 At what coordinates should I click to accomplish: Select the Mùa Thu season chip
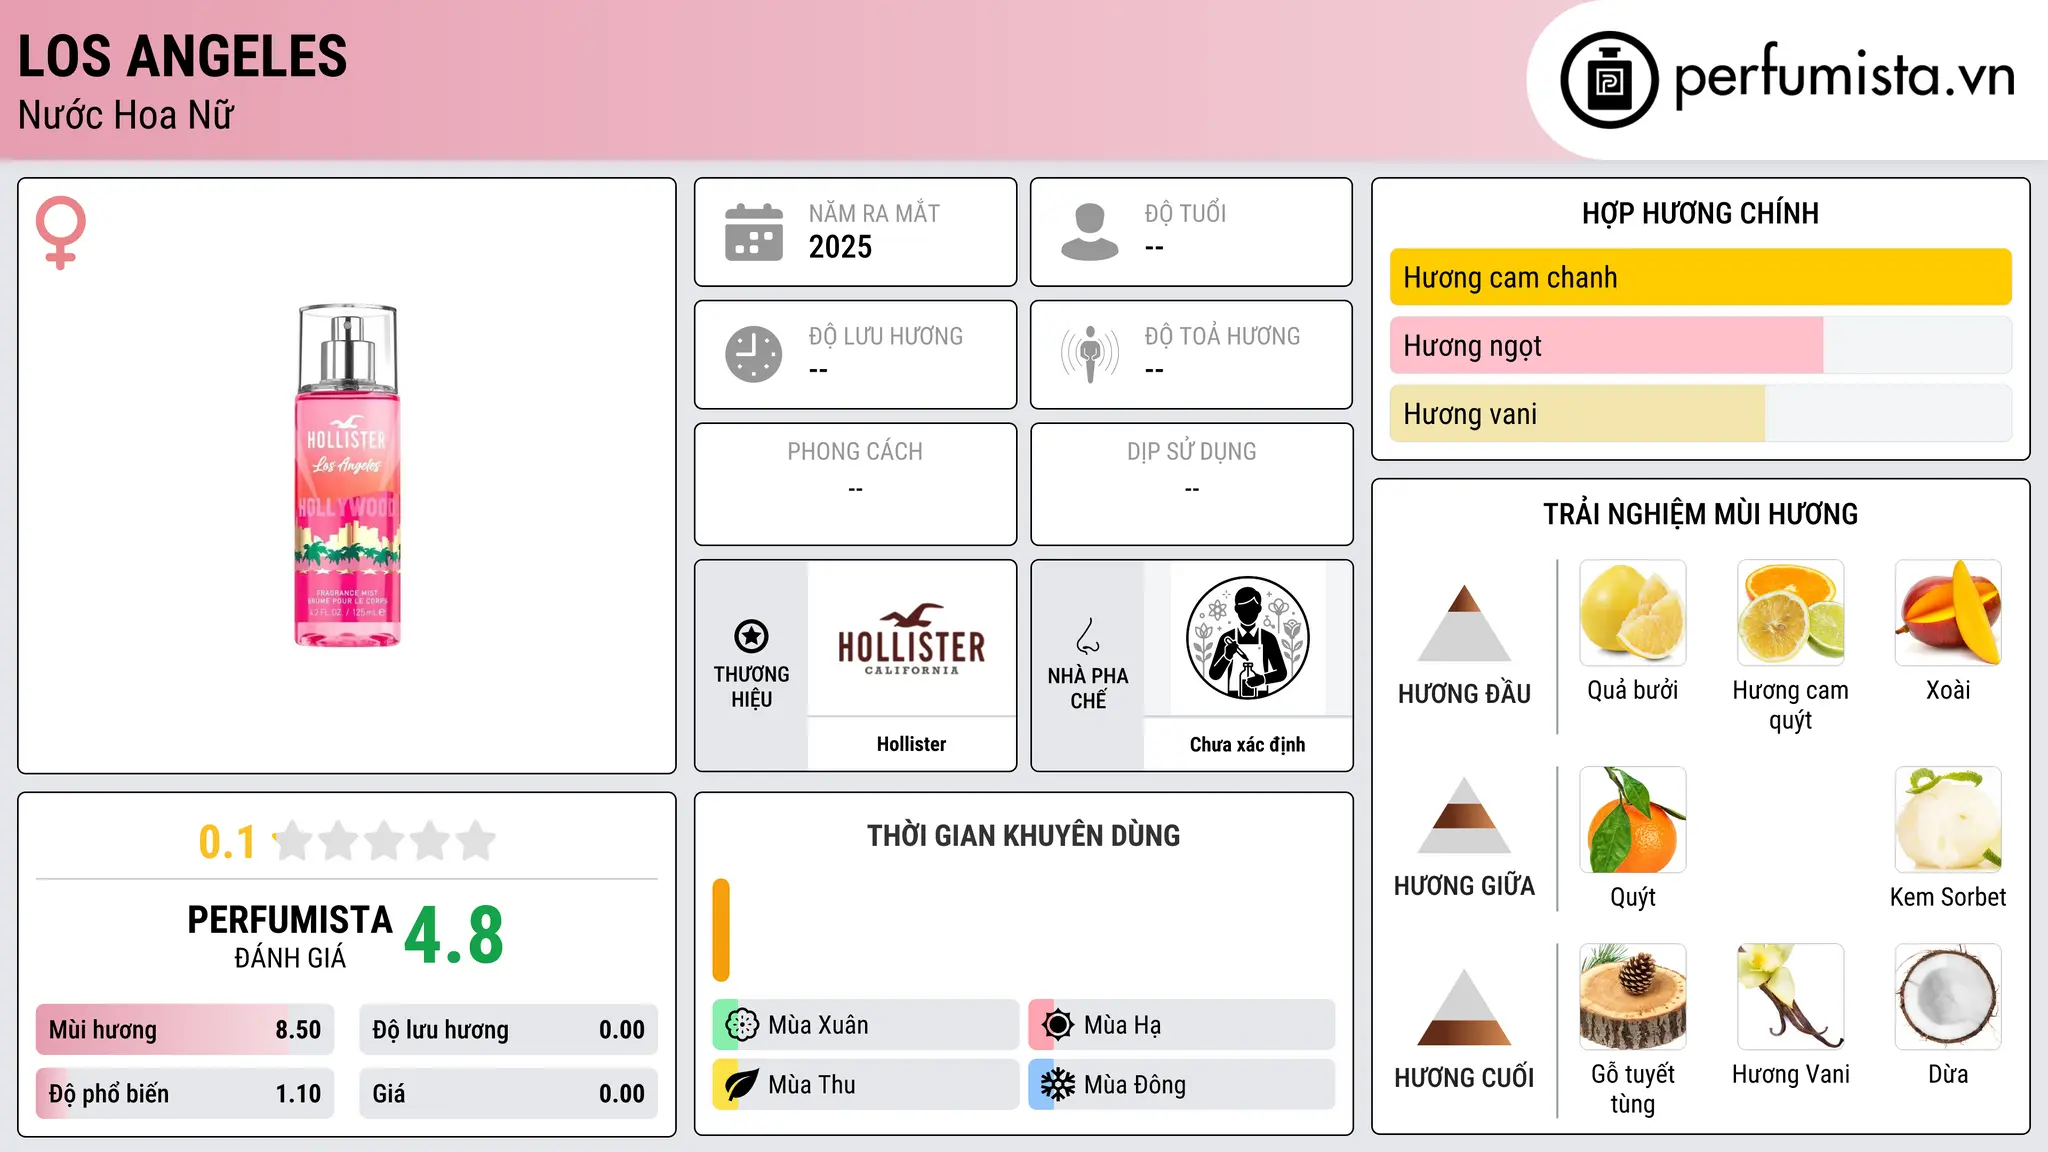[x=866, y=1085]
